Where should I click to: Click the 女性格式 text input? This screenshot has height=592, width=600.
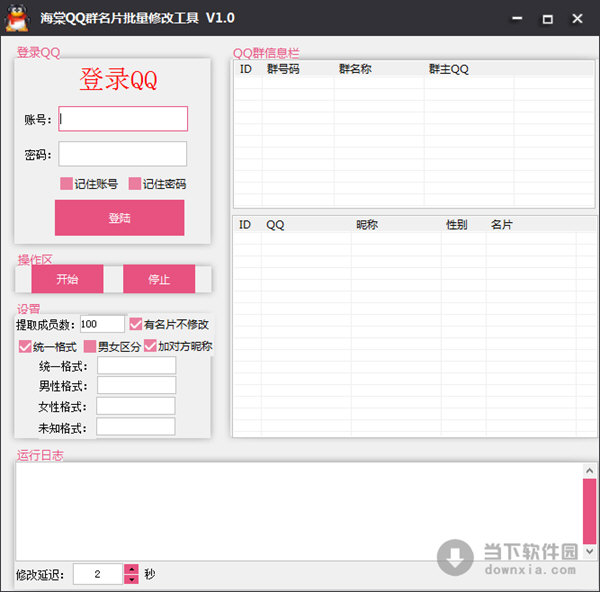(136, 406)
